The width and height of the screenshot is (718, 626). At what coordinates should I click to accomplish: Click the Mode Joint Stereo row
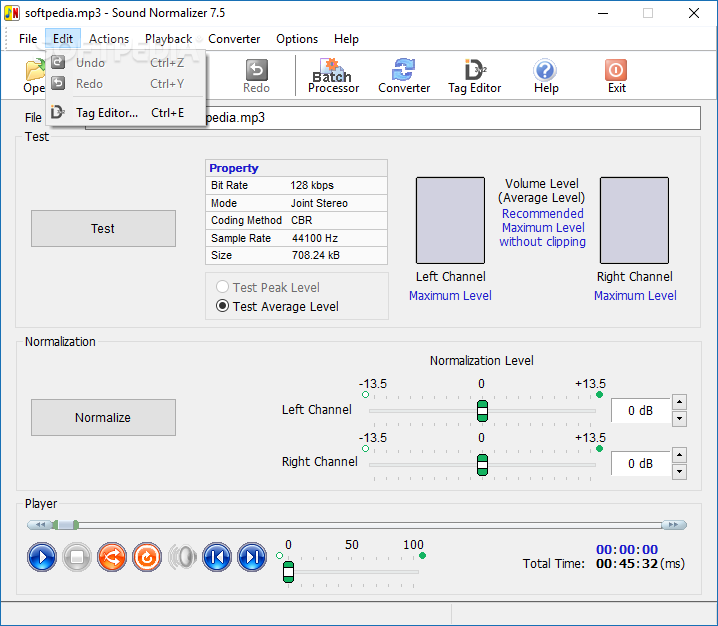[x=296, y=203]
